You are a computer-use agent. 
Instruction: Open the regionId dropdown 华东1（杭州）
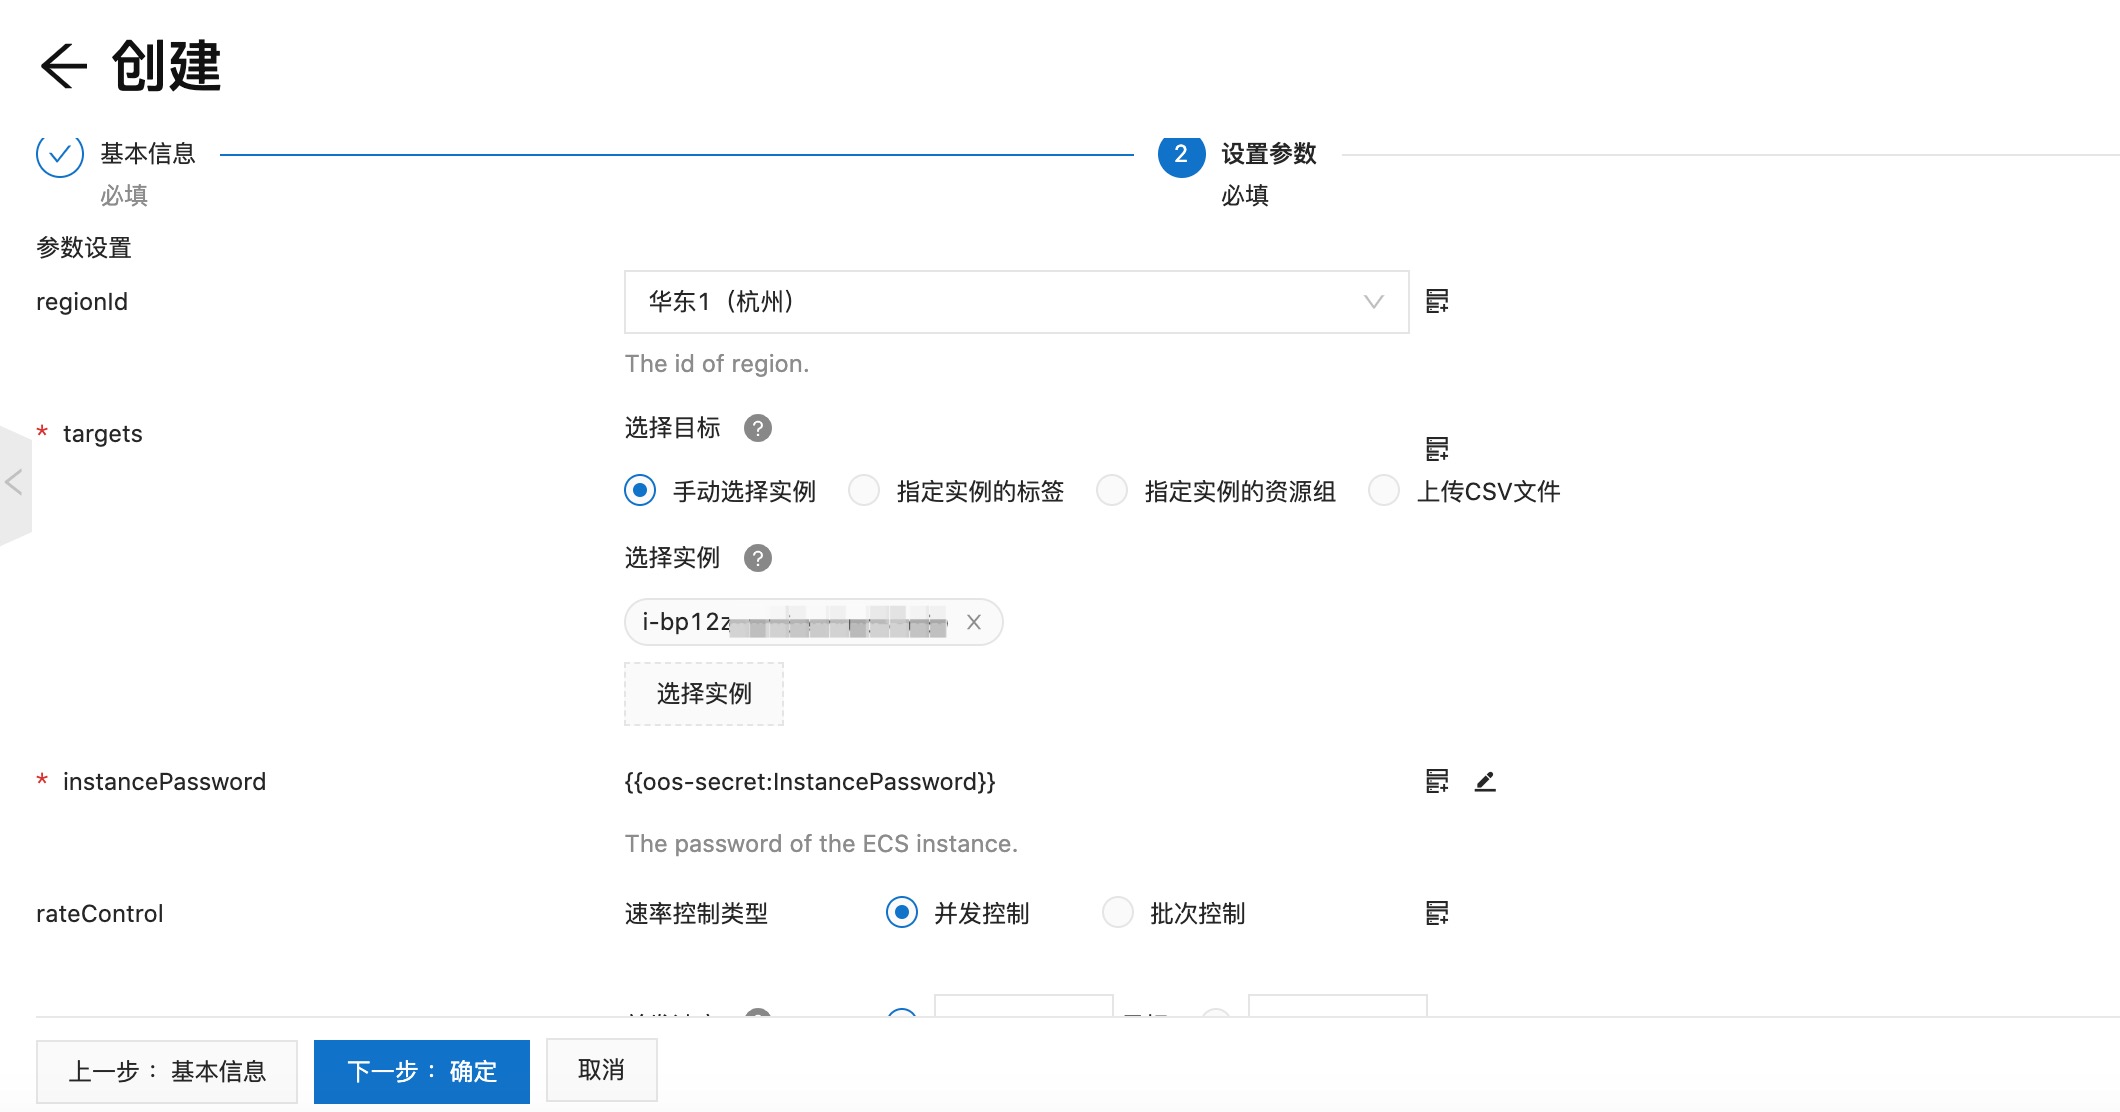1016,302
